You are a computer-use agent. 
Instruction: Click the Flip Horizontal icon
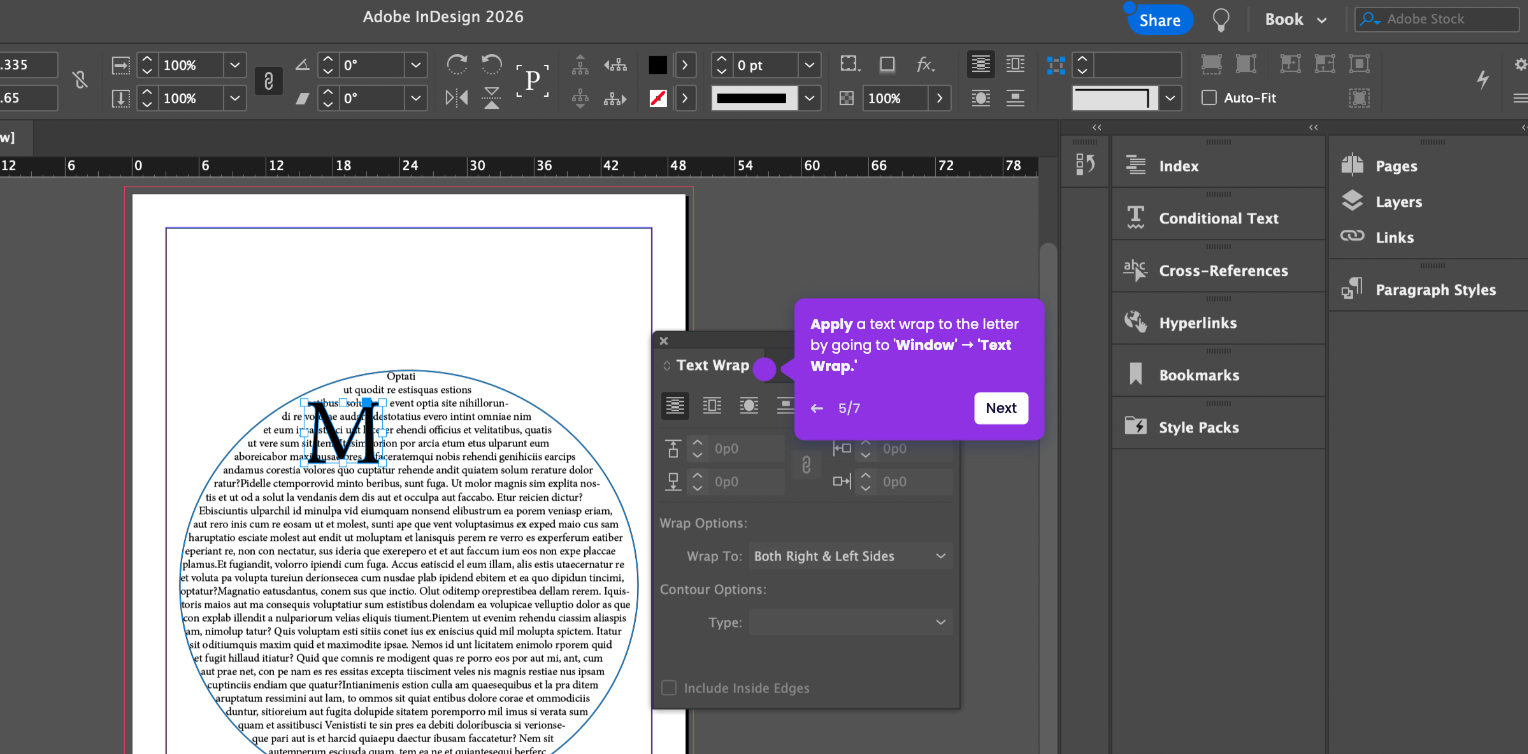click(x=457, y=98)
